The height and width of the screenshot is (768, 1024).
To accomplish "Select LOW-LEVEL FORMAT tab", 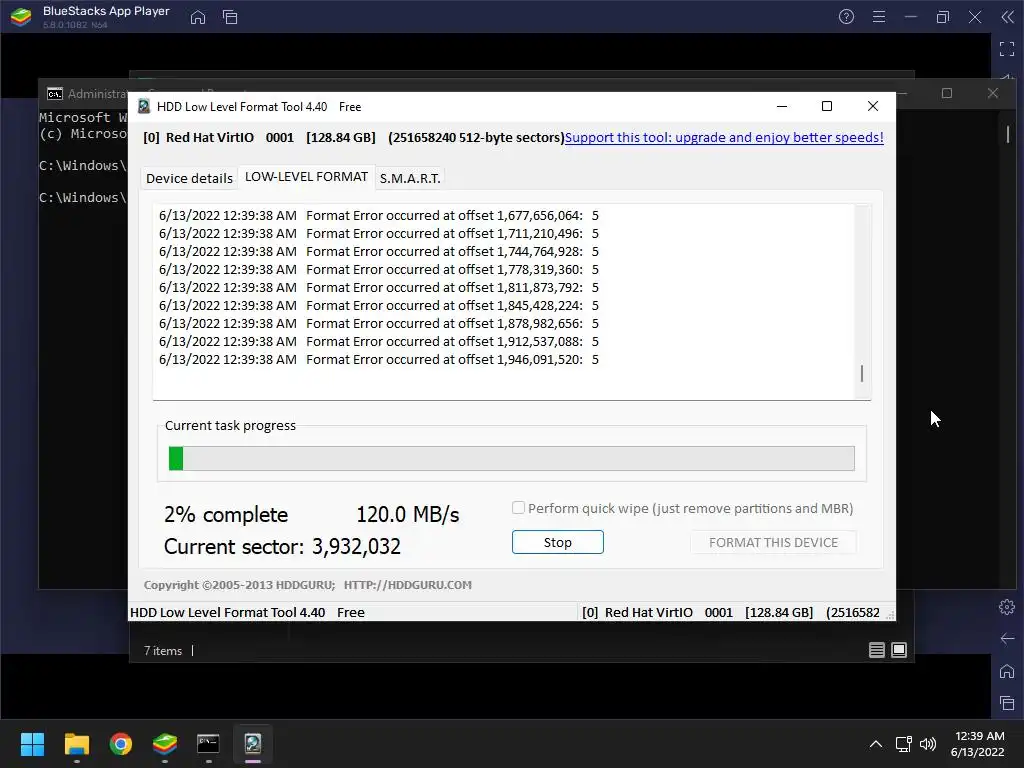I will tap(306, 177).
